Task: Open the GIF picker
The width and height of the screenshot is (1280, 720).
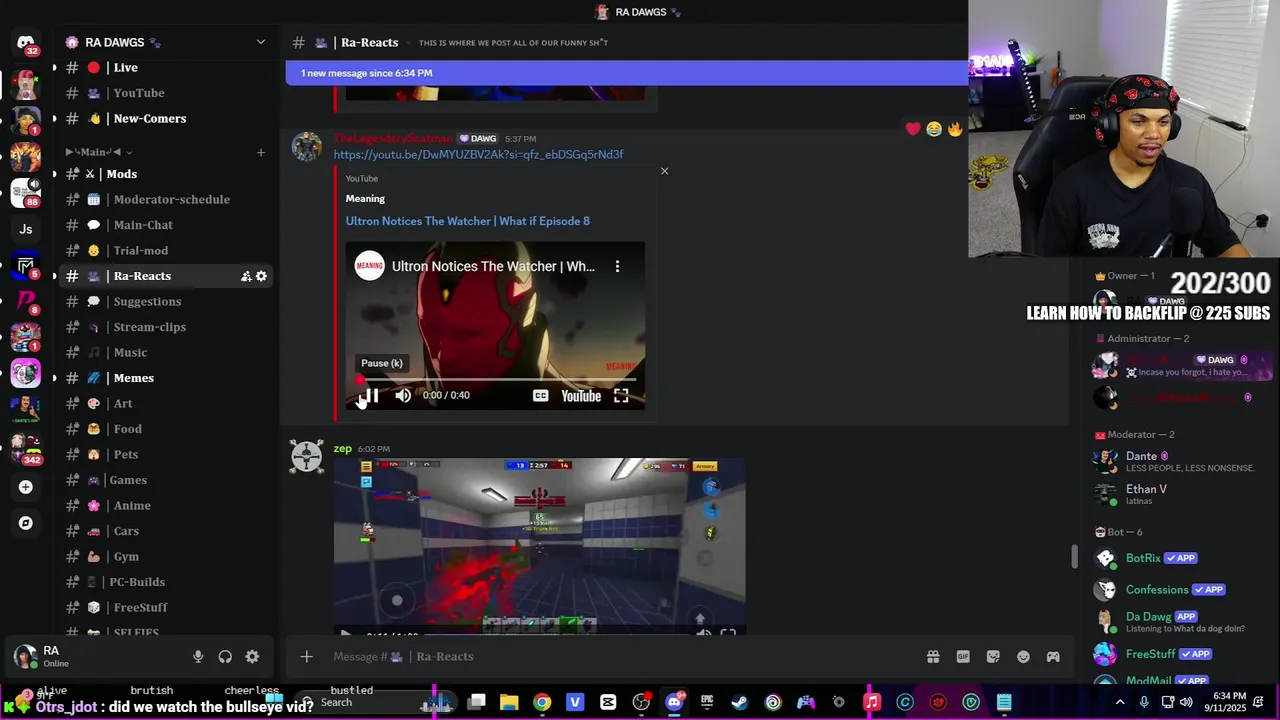Action: pyautogui.click(x=963, y=657)
